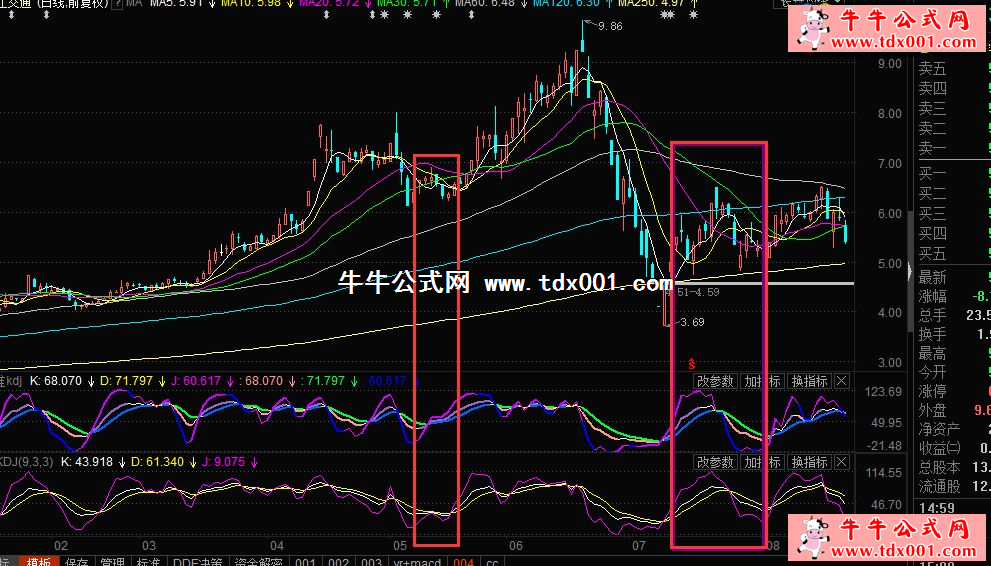
Task: Click the 3.69 low price marker
Action: [x=690, y=322]
